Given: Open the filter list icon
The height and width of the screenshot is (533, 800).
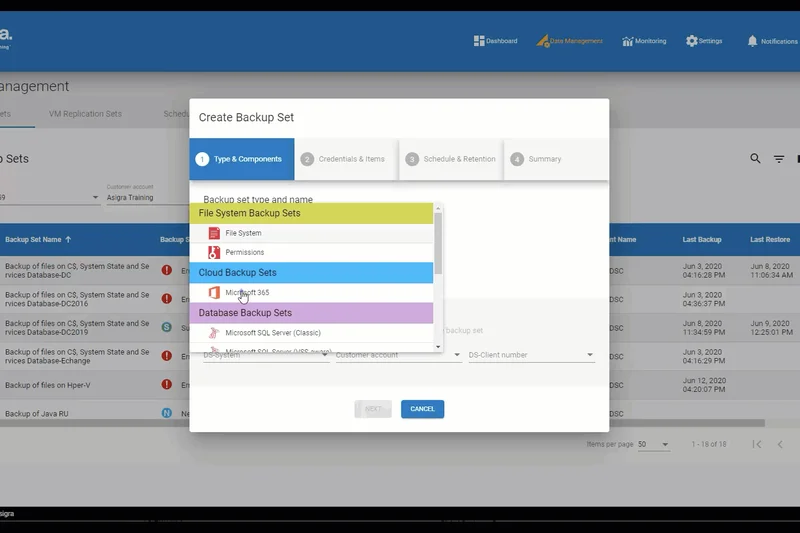Looking at the screenshot, I should [779, 159].
